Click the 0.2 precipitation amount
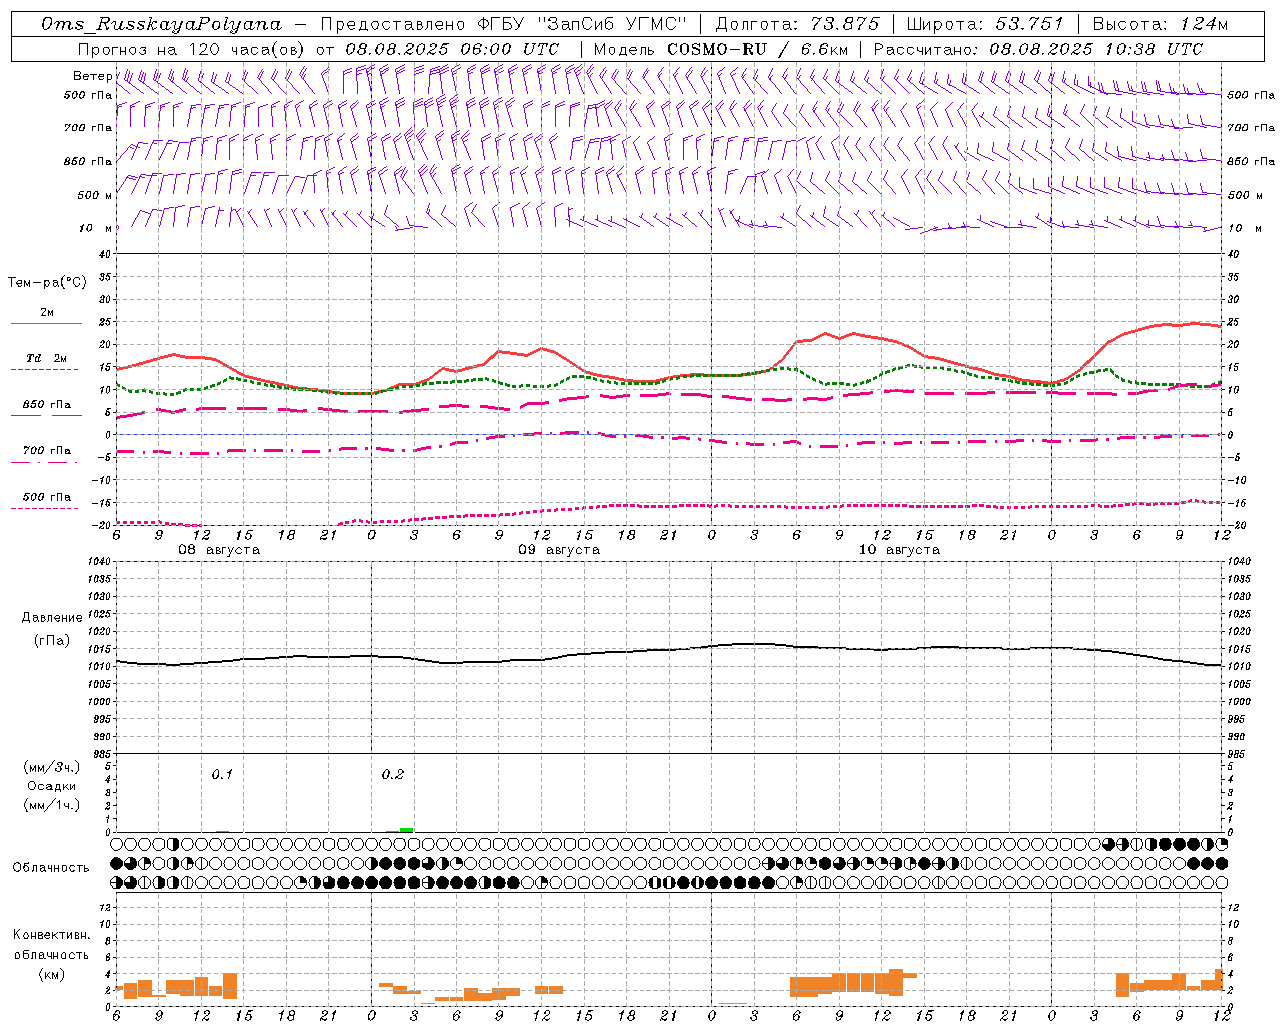The width and height of the screenshot is (1280, 1024). click(x=393, y=774)
